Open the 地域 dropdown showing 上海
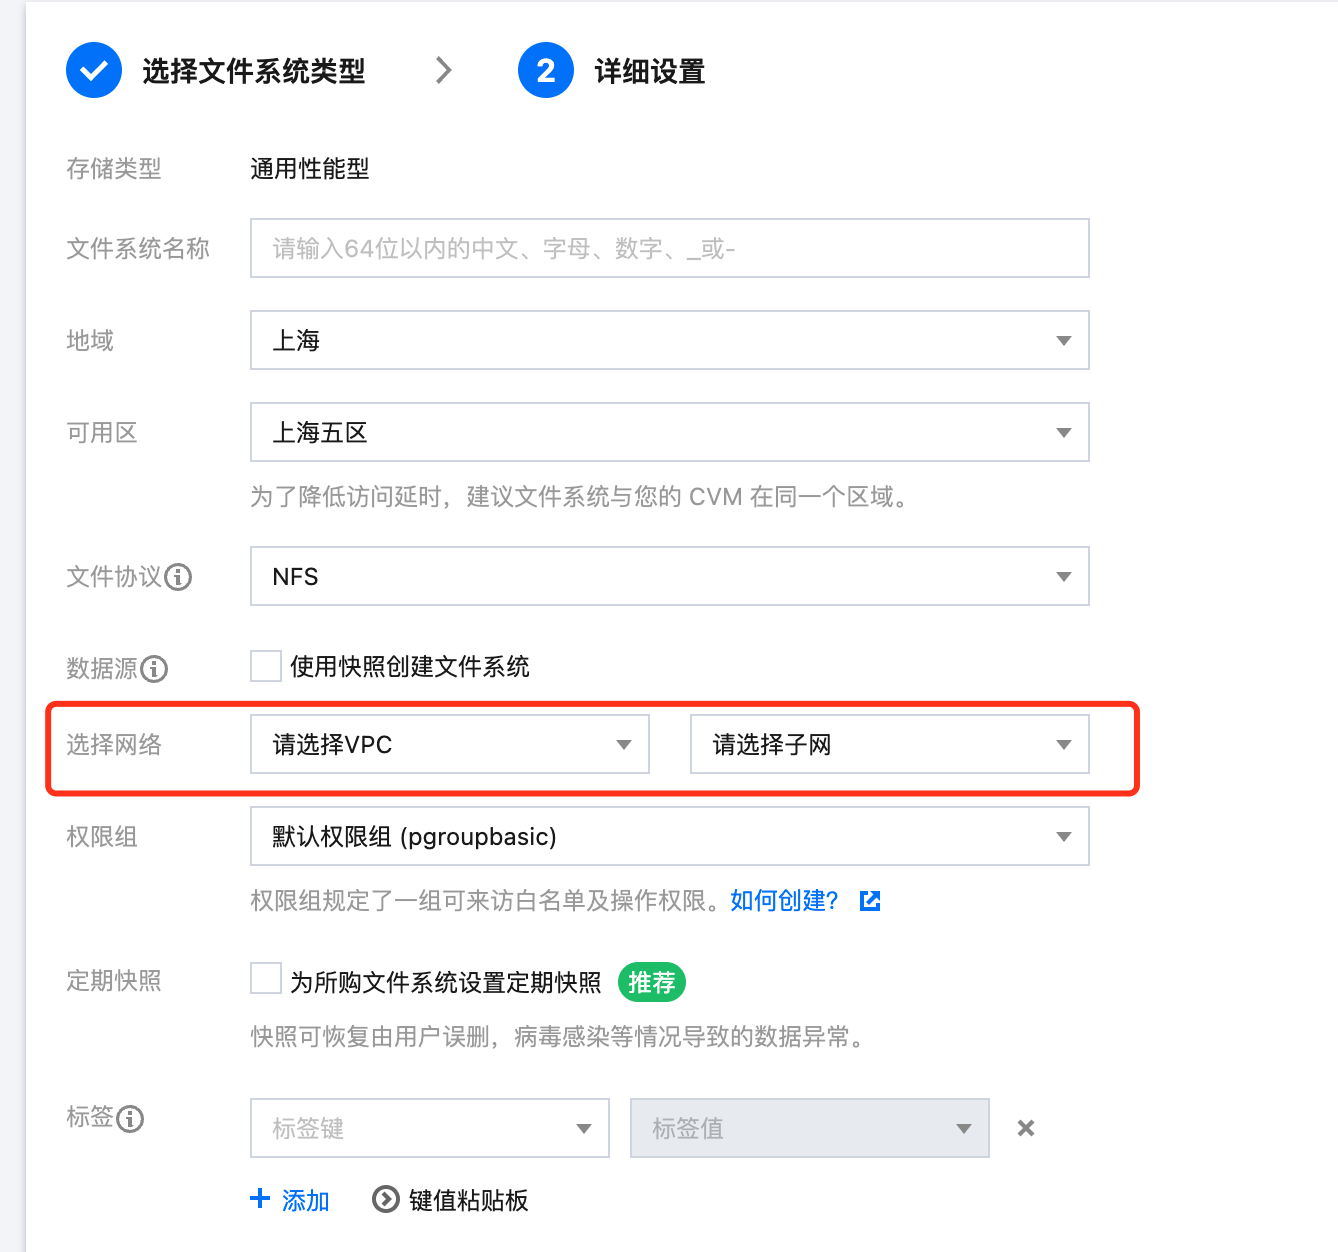 click(670, 340)
